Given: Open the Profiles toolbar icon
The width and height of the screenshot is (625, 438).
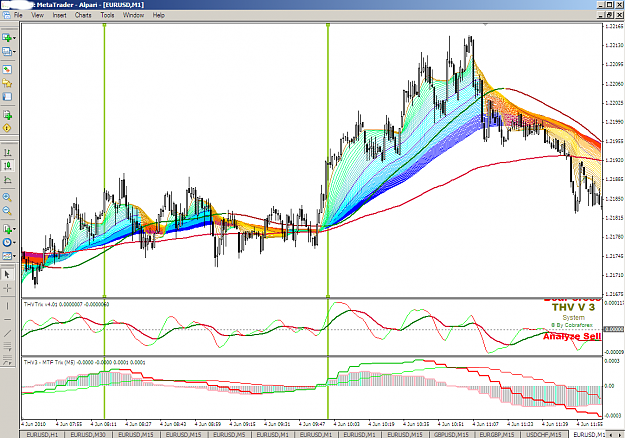Looking at the screenshot, I should pos(6,51).
